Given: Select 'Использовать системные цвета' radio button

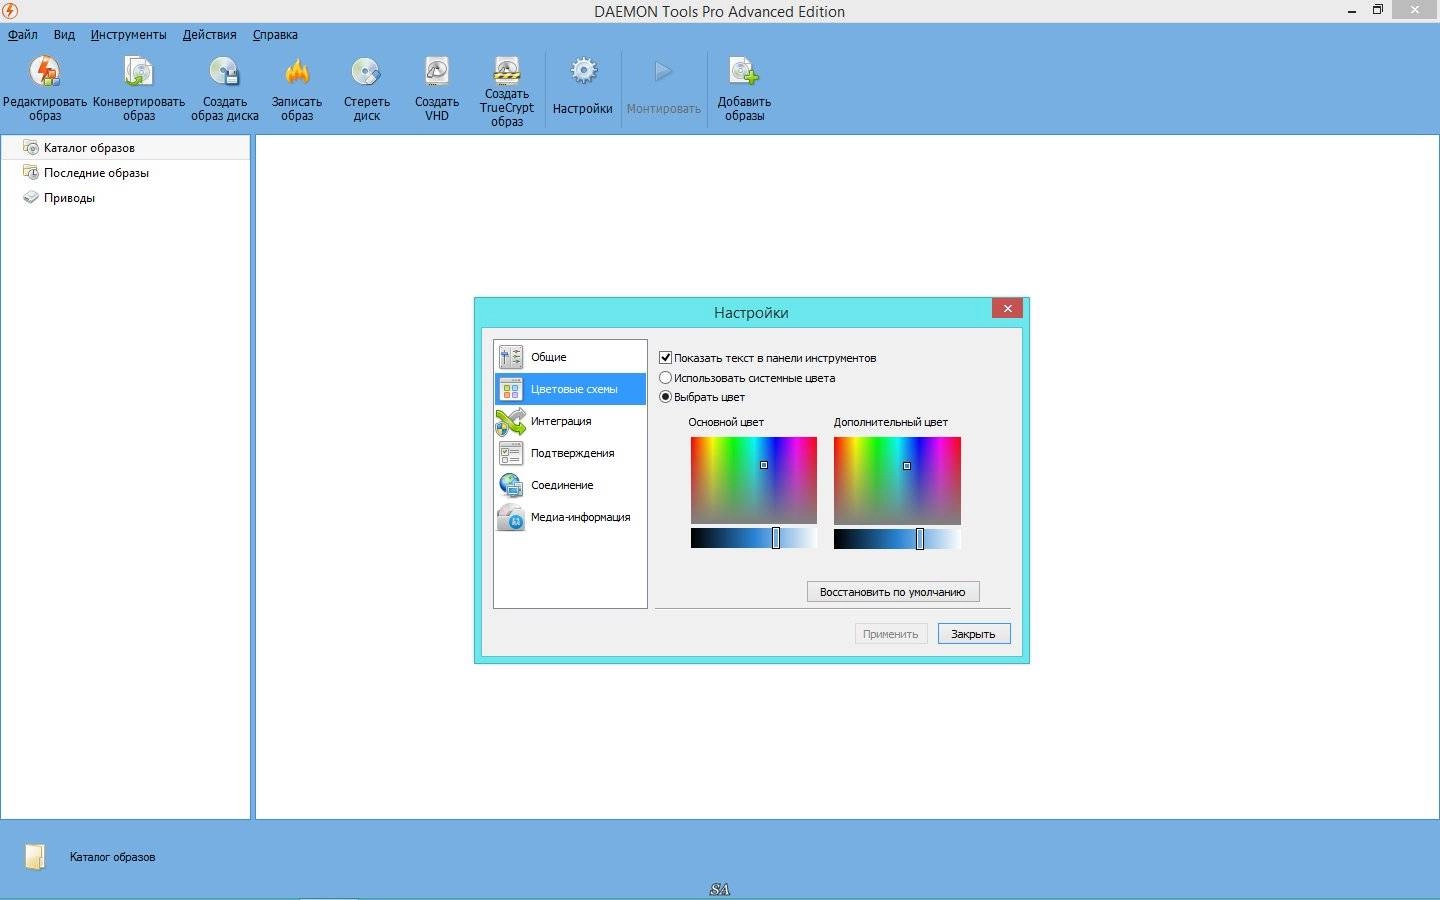Looking at the screenshot, I should pyautogui.click(x=665, y=377).
